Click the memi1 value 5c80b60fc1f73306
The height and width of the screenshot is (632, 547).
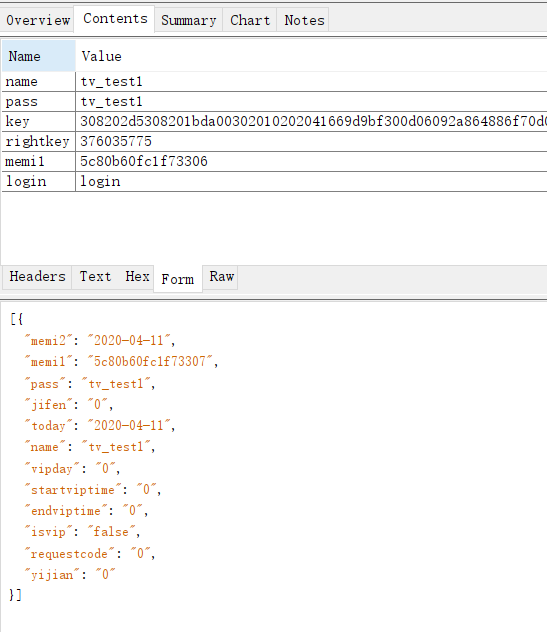pos(311,162)
